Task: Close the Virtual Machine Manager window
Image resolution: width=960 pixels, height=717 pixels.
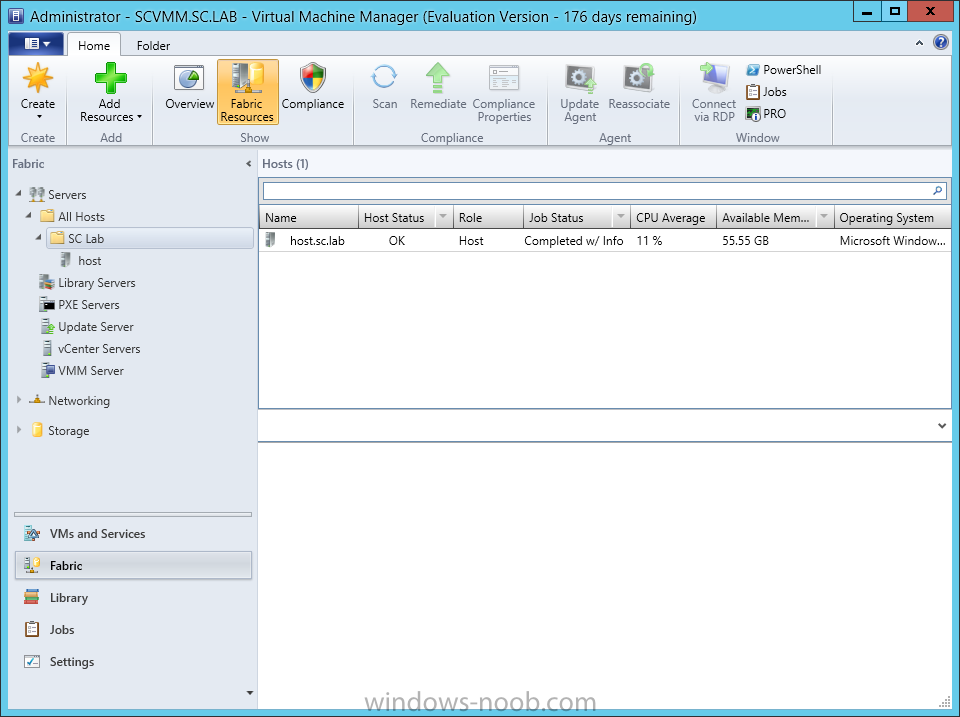Action: 929,12
